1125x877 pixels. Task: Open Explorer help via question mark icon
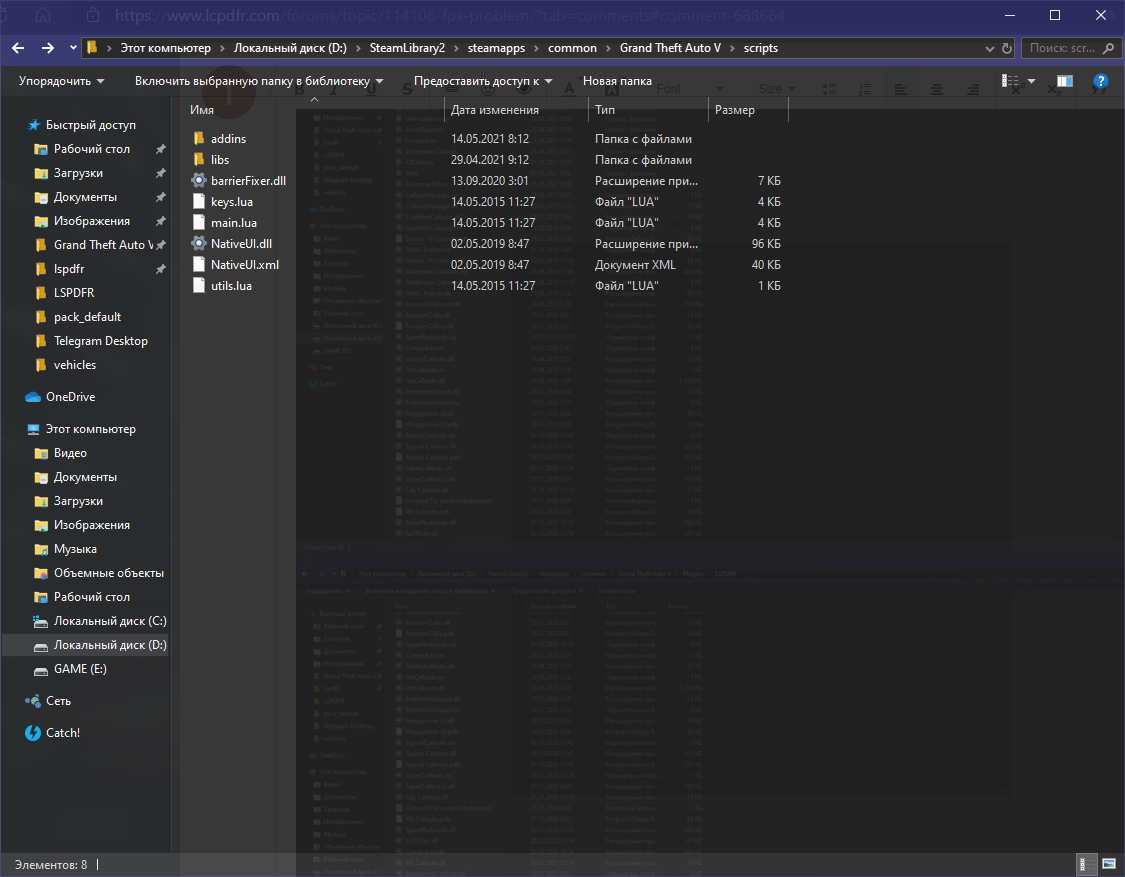pos(1100,81)
